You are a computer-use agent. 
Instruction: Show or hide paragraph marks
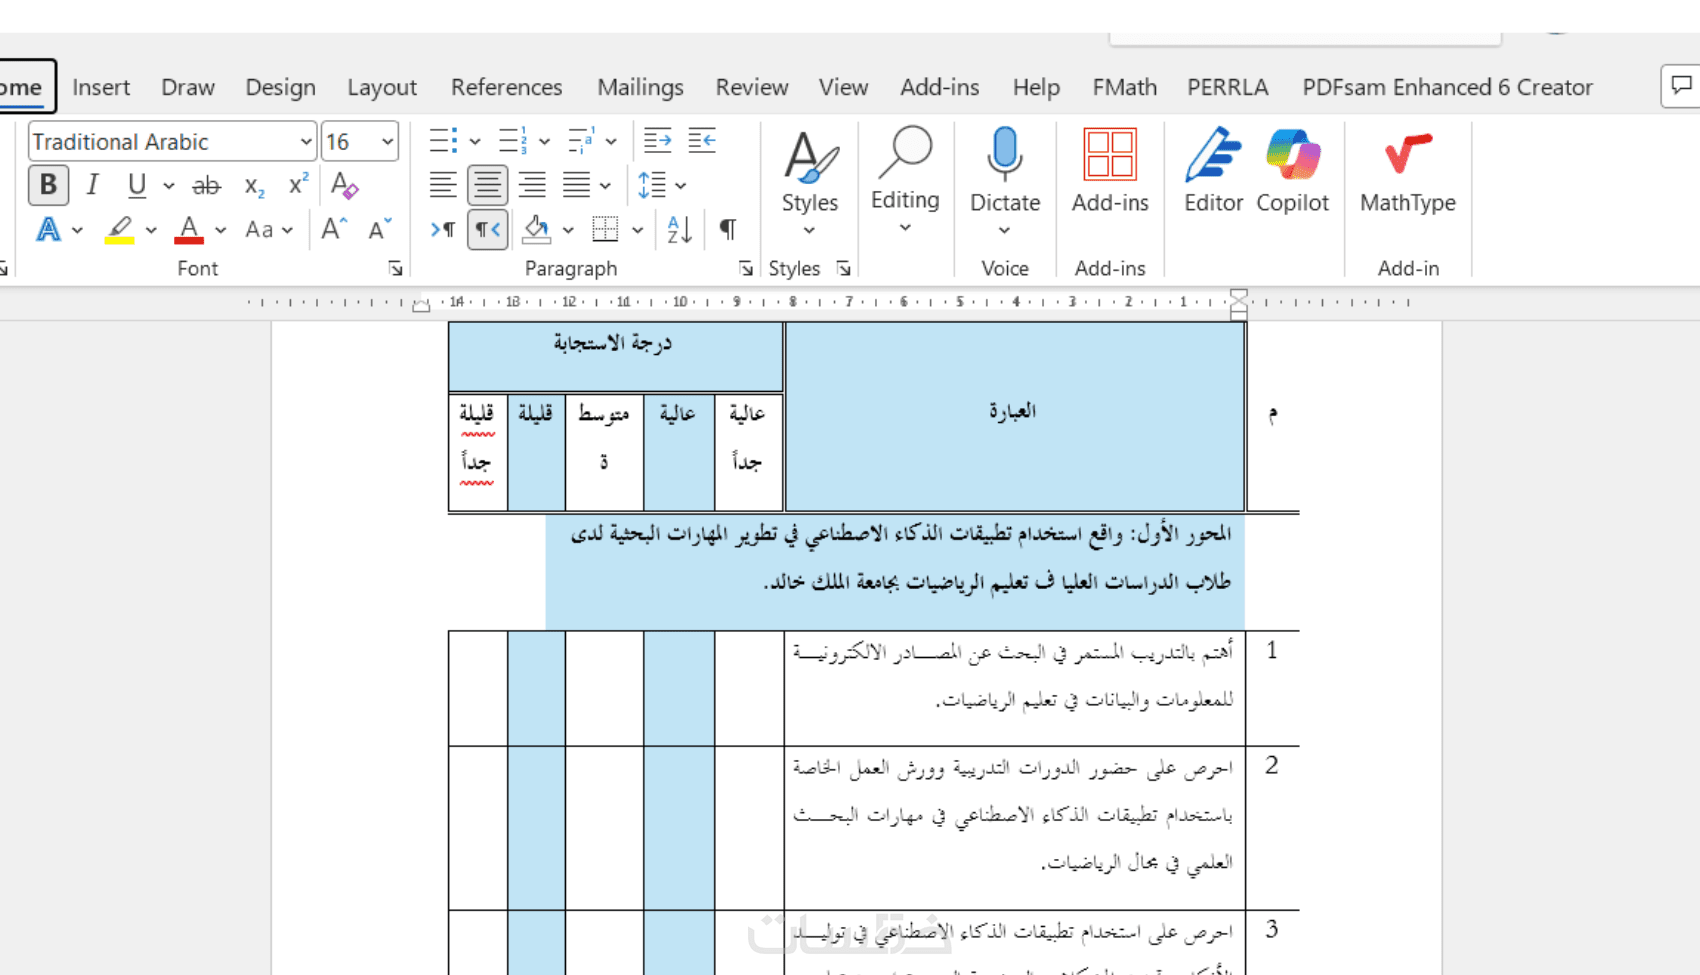click(728, 230)
